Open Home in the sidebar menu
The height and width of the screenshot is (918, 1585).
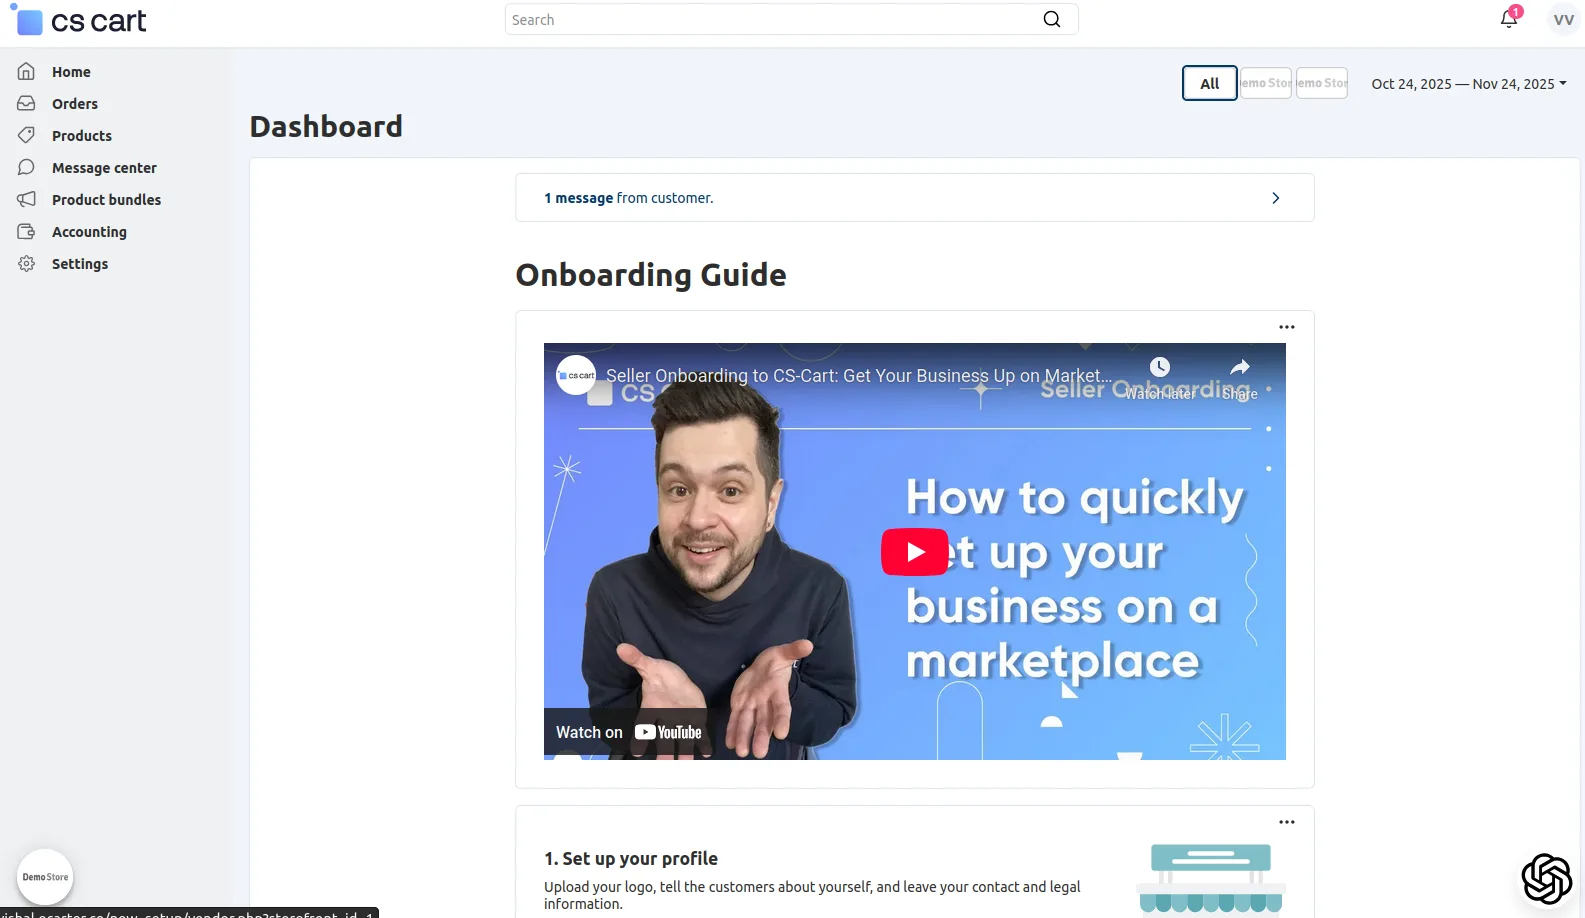(71, 72)
